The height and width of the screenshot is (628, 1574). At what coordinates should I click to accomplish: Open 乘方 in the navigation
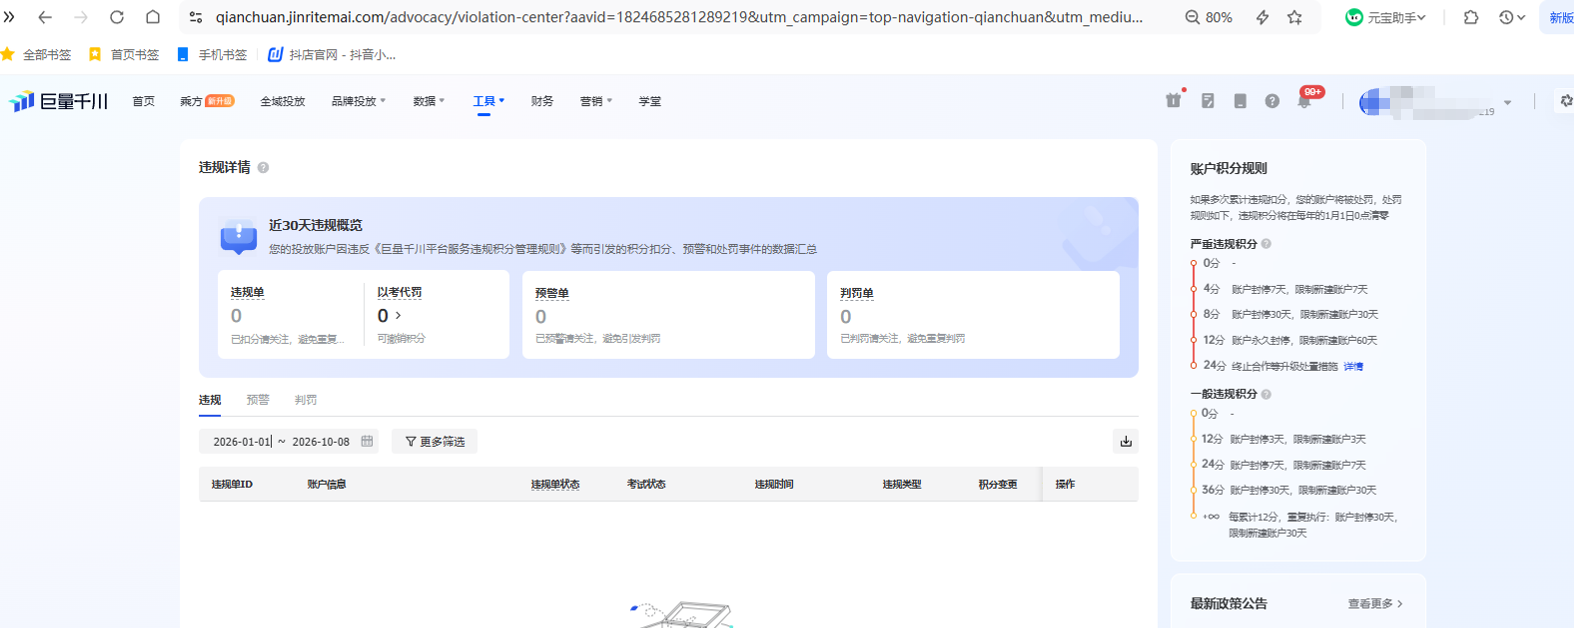[x=207, y=101]
